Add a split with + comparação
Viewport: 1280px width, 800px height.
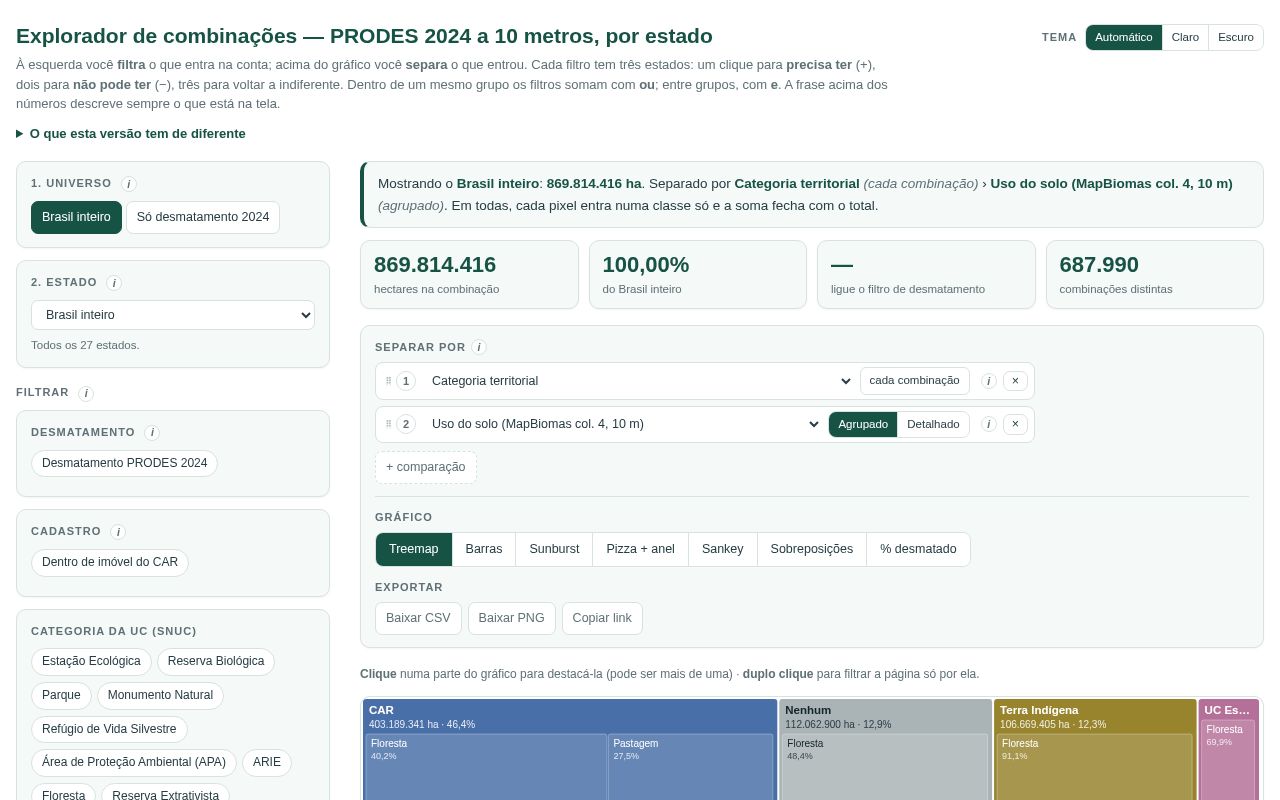pyautogui.click(x=426, y=467)
